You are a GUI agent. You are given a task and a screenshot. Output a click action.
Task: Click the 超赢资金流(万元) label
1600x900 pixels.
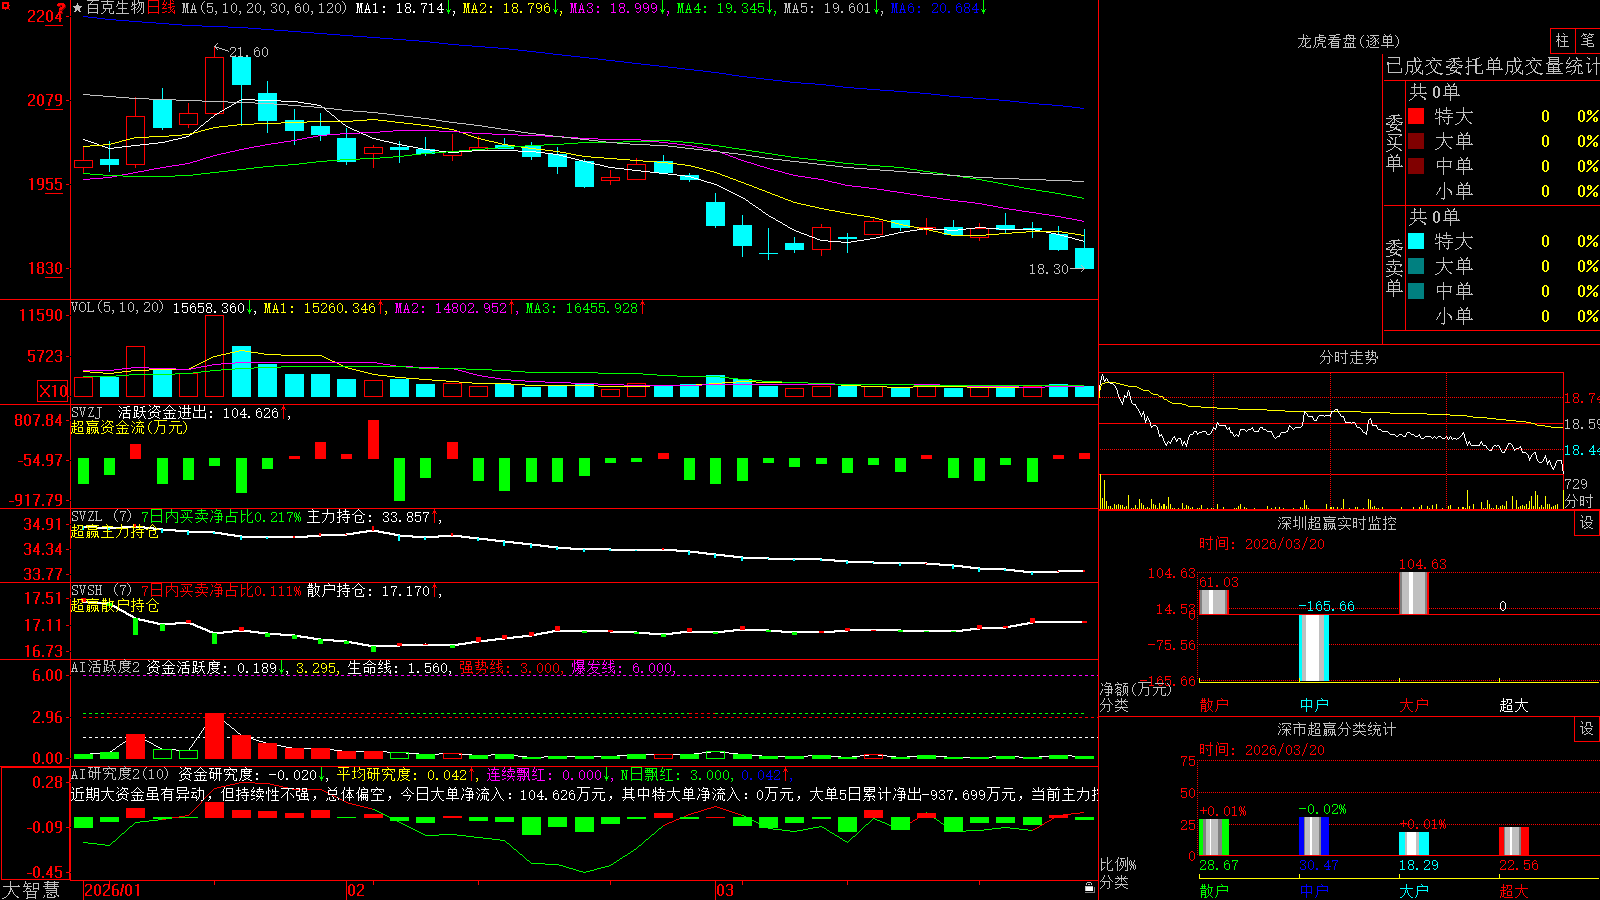[x=129, y=428]
